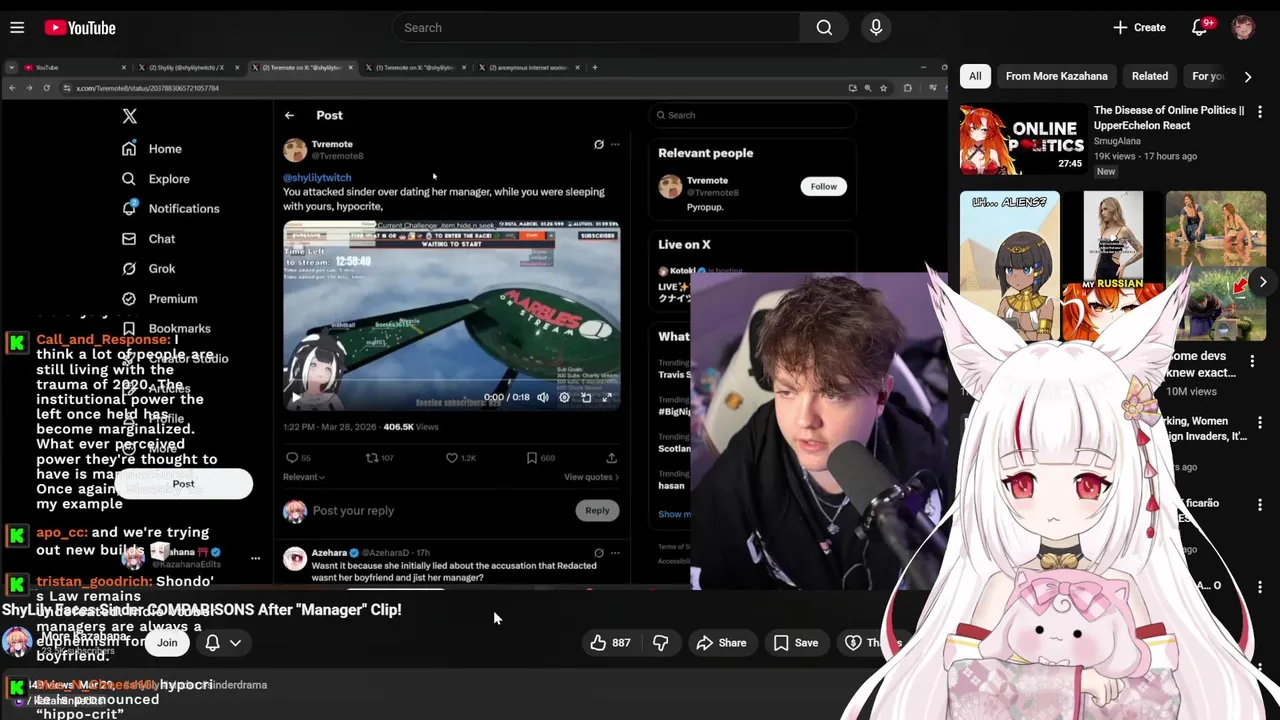Viewport: 1280px width, 720px height.
Task: Go to the YouTube home logo
Action: [x=80, y=28]
